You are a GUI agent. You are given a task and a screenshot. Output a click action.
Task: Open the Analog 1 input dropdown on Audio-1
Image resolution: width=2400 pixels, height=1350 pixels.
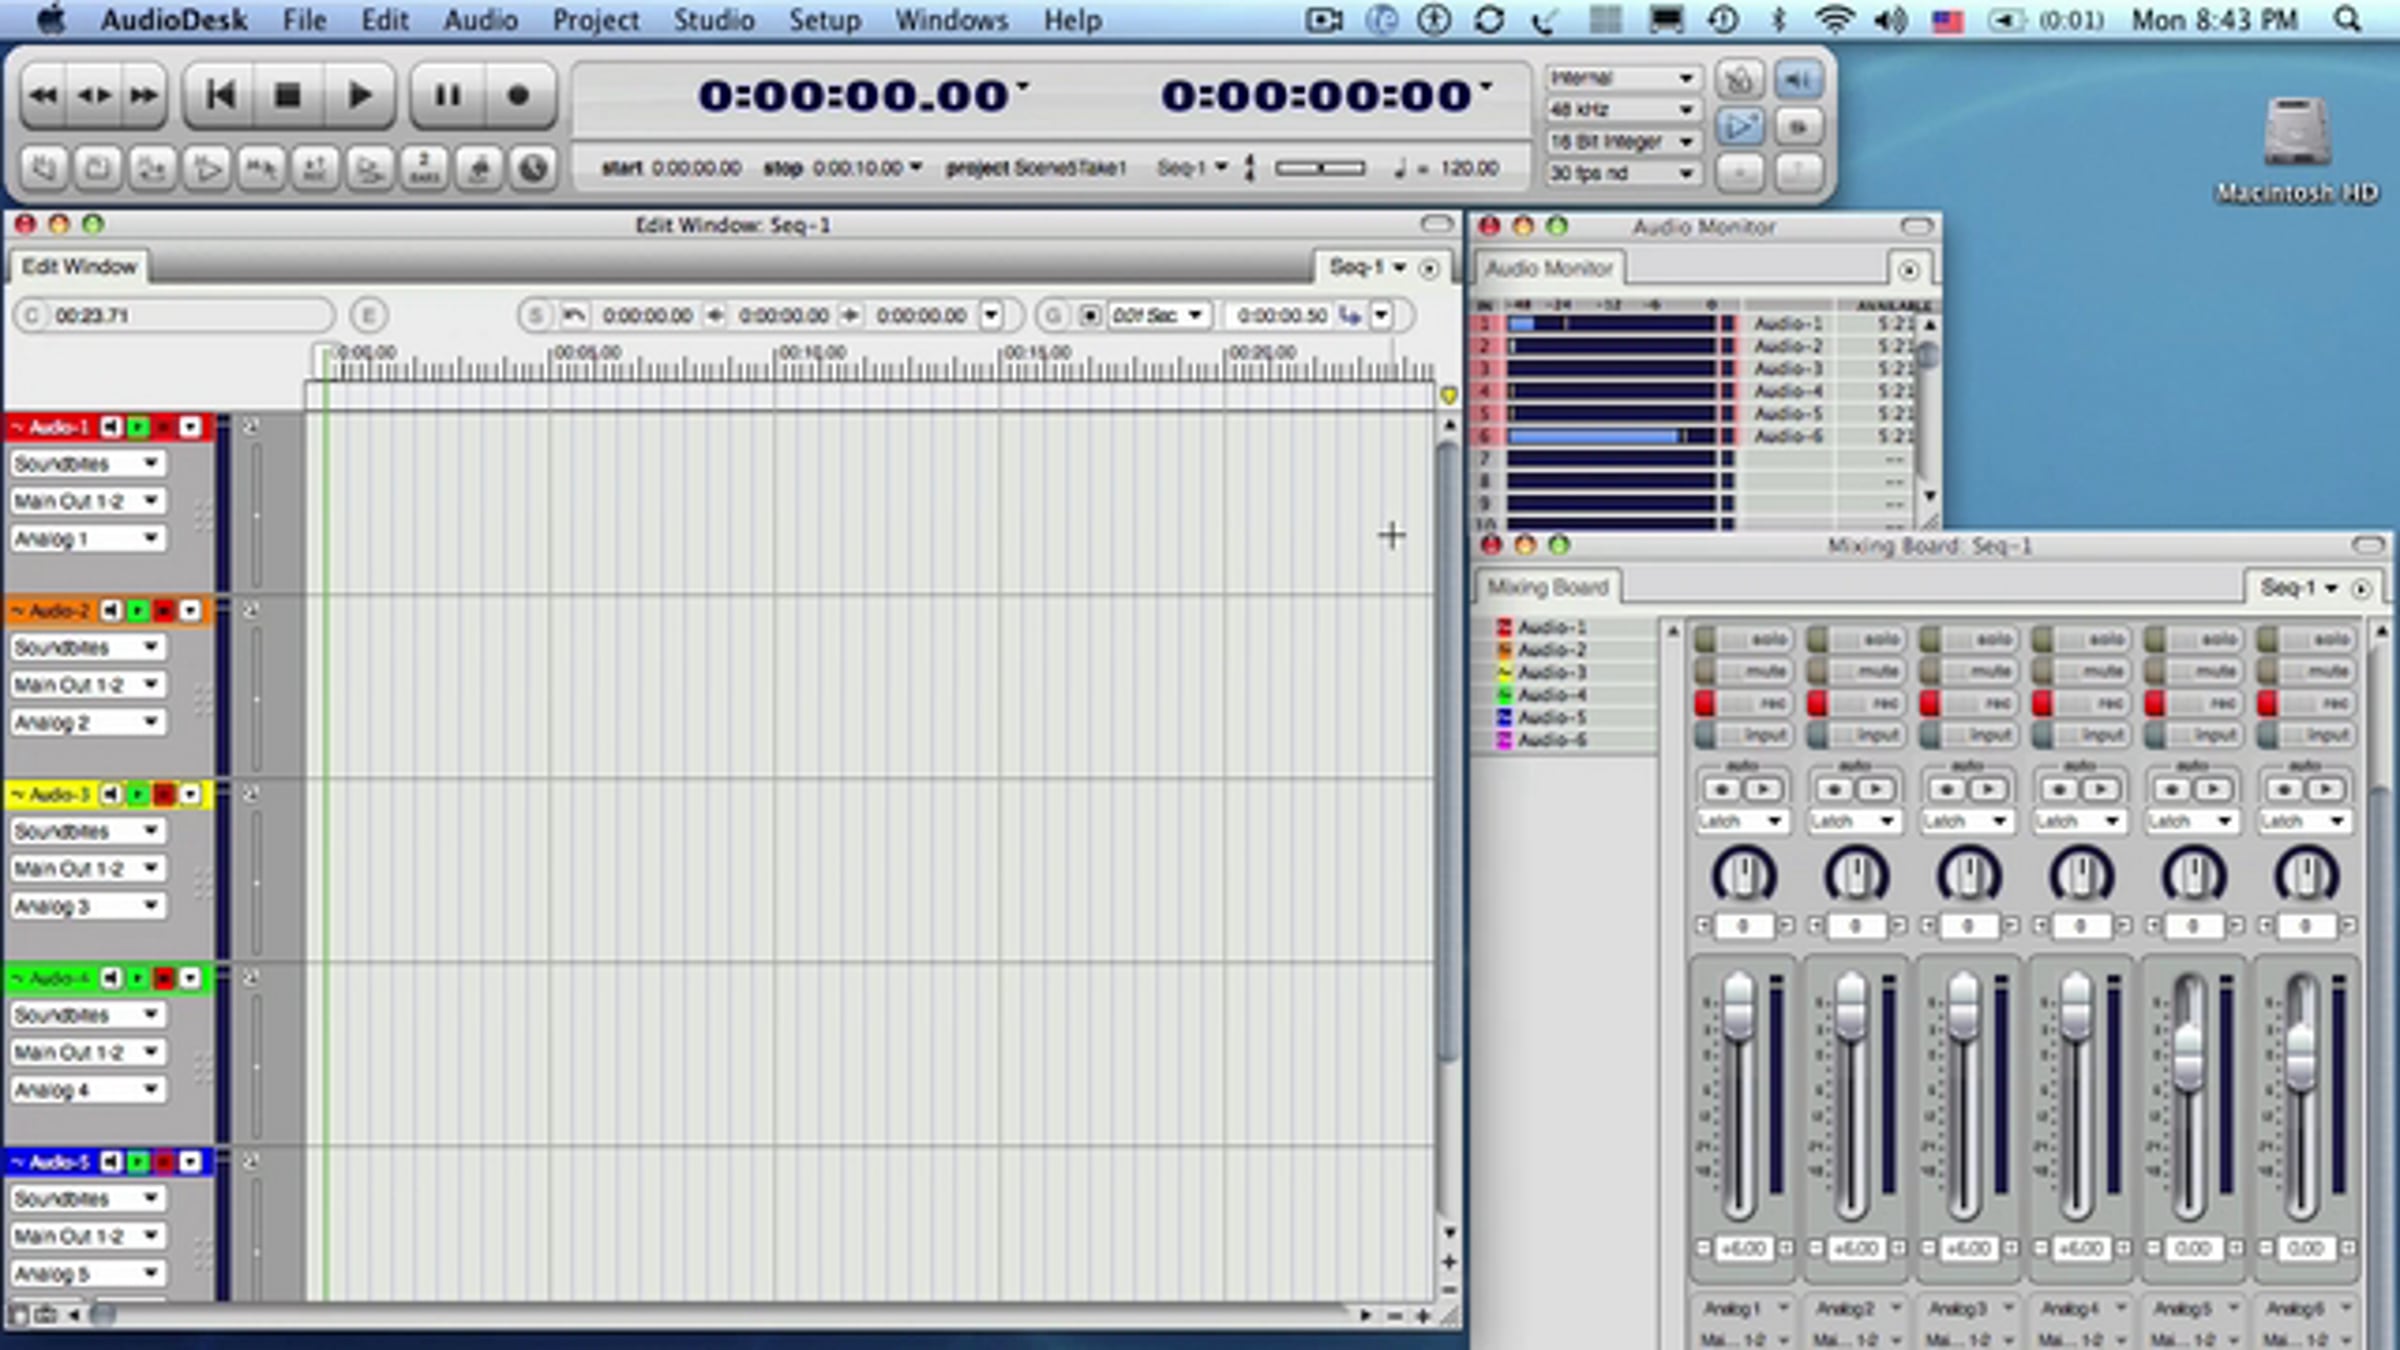point(87,539)
